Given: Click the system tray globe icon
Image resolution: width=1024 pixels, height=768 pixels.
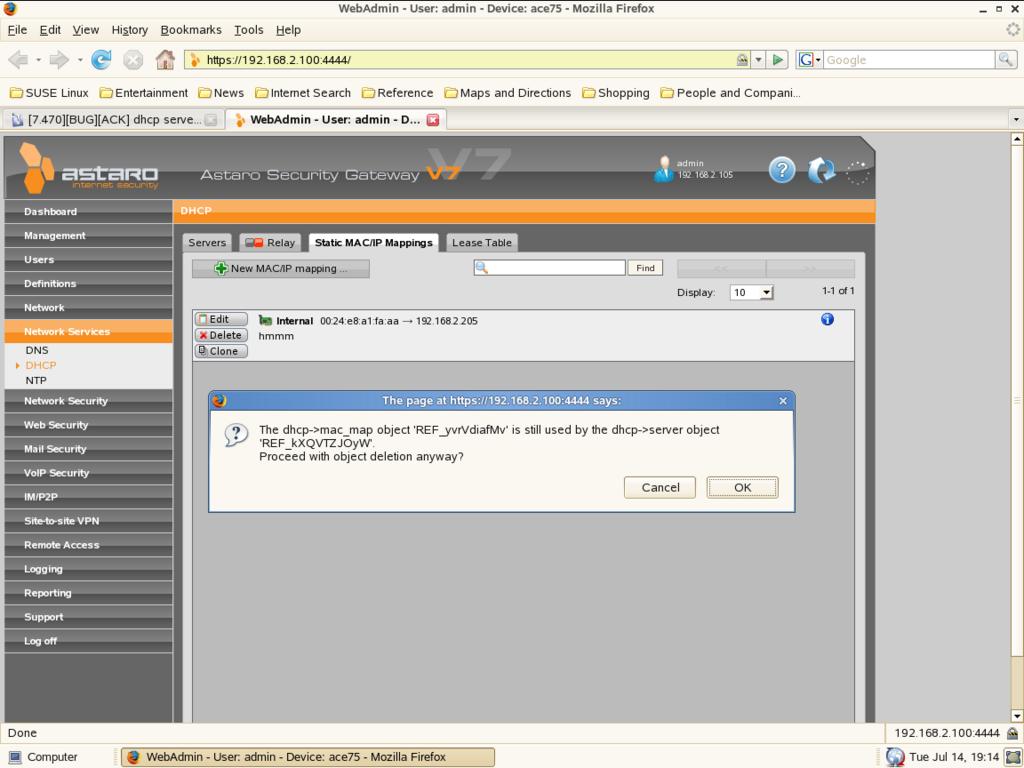Looking at the screenshot, I should (895, 757).
